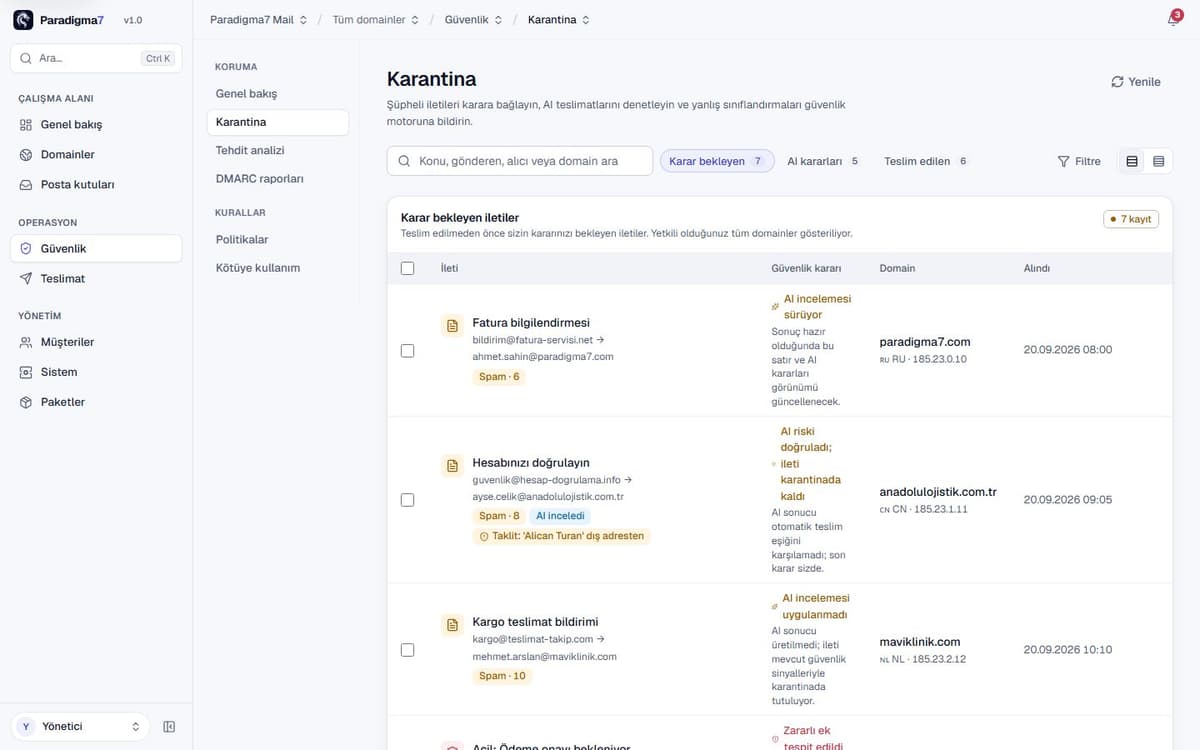
Task: Click the 7 kayıt badge
Action: (x=1131, y=219)
